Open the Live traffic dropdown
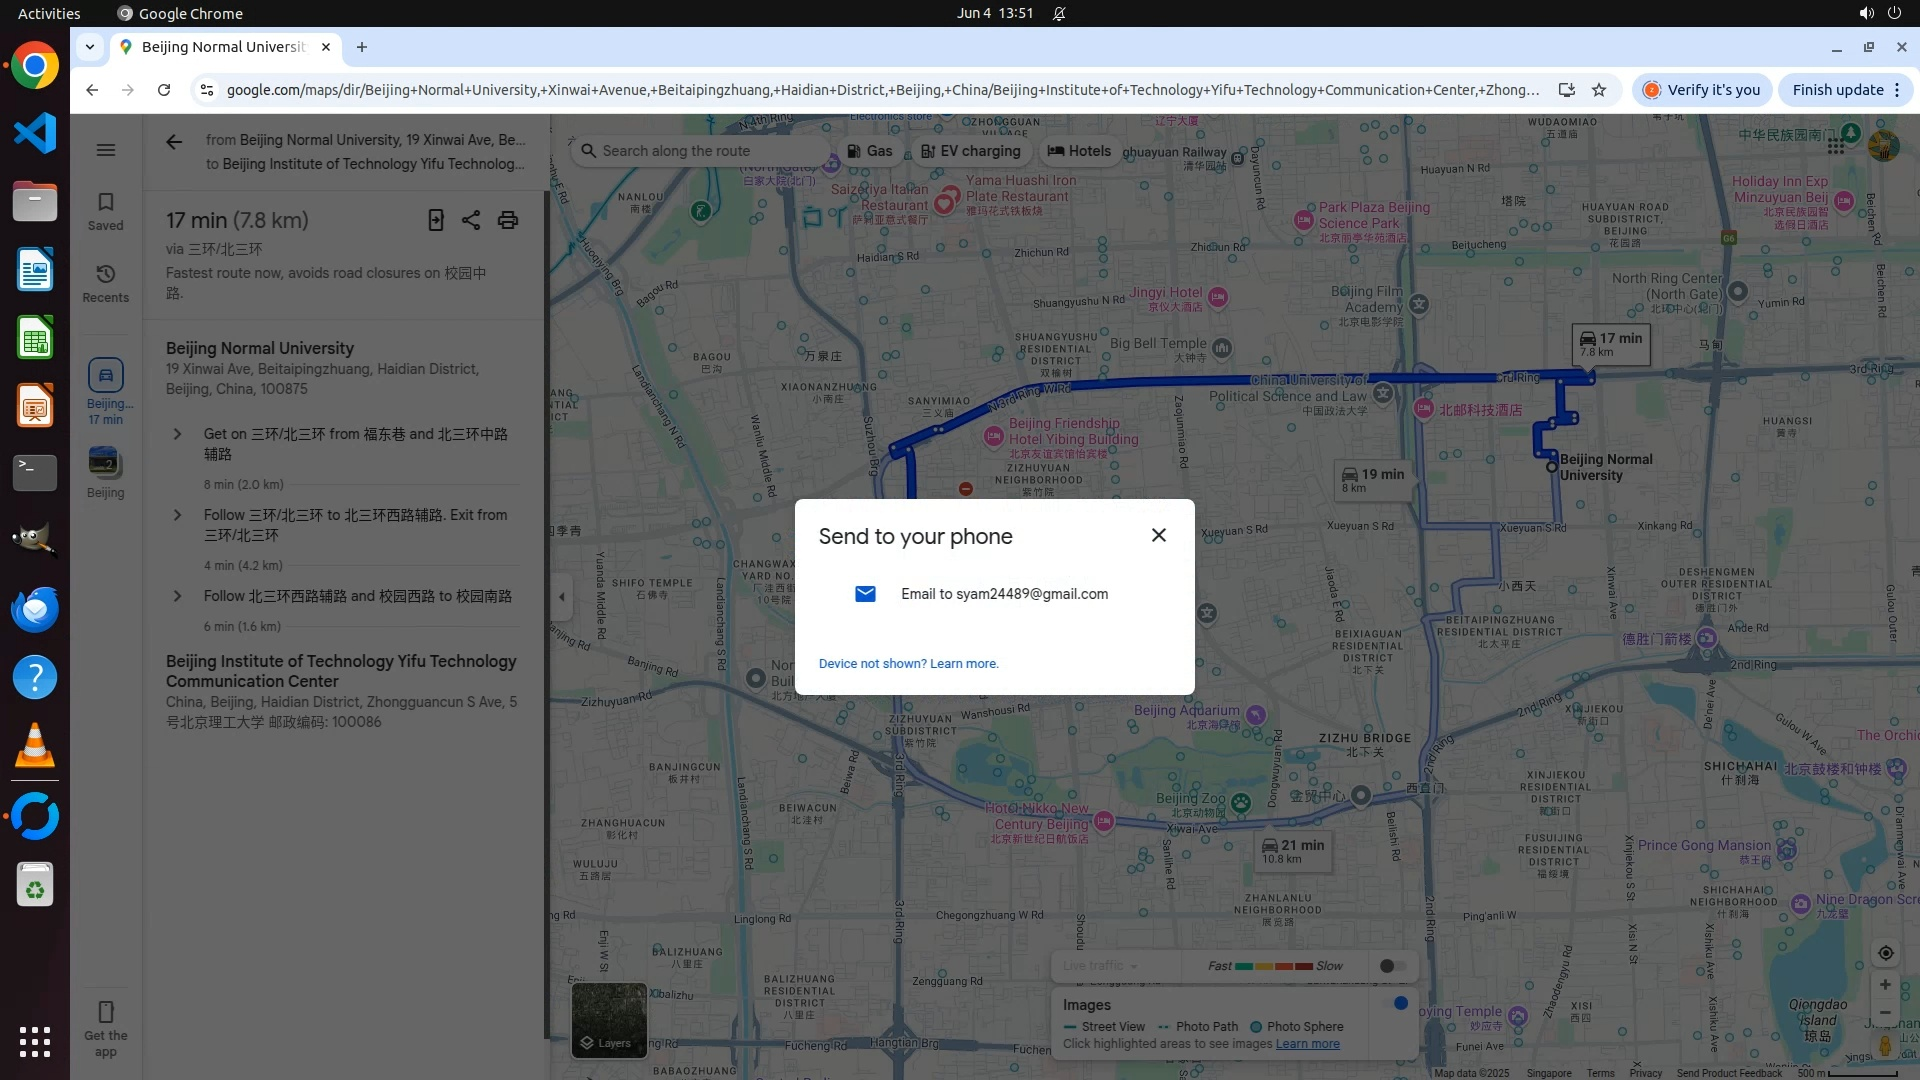Viewport: 1920px width, 1080px height. coord(1100,966)
